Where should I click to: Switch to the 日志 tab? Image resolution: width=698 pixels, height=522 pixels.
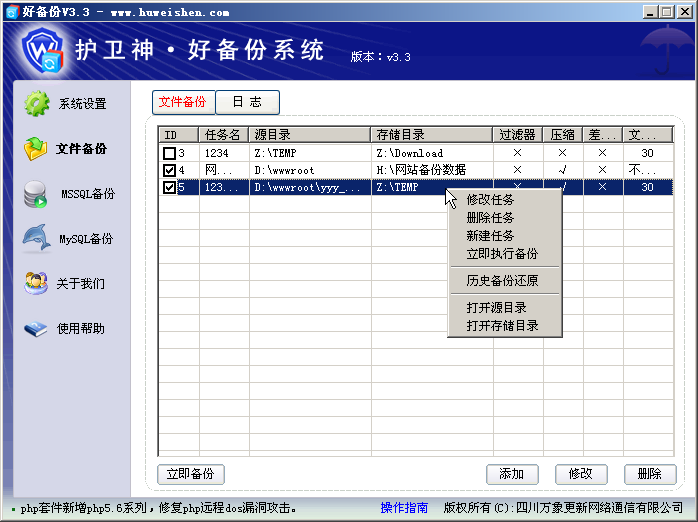pos(247,102)
